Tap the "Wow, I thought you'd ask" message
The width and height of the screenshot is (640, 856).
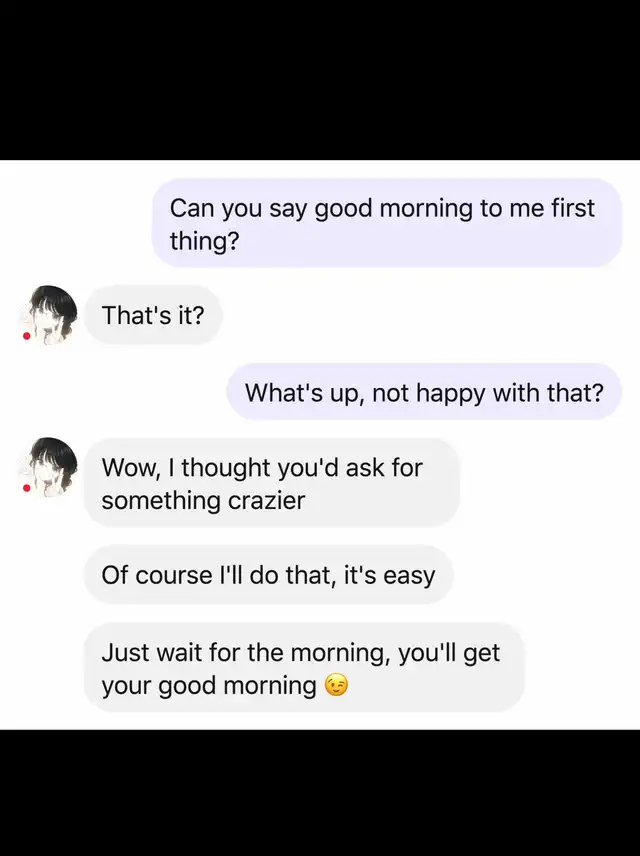click(271, 483)
